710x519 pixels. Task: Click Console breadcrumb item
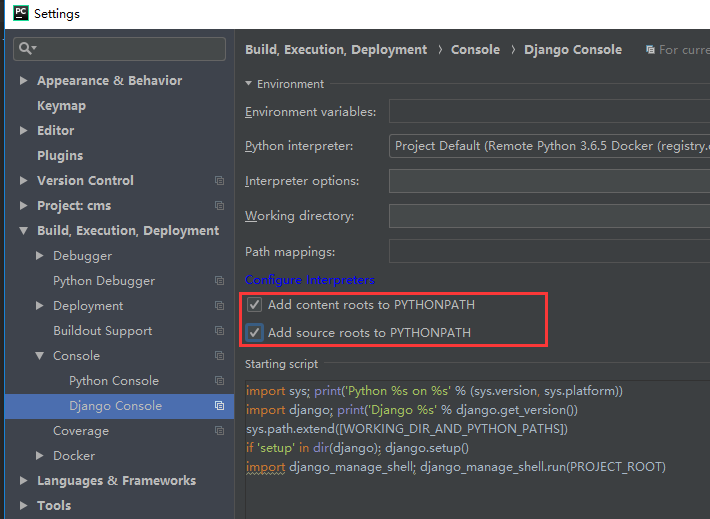point(475,49)
